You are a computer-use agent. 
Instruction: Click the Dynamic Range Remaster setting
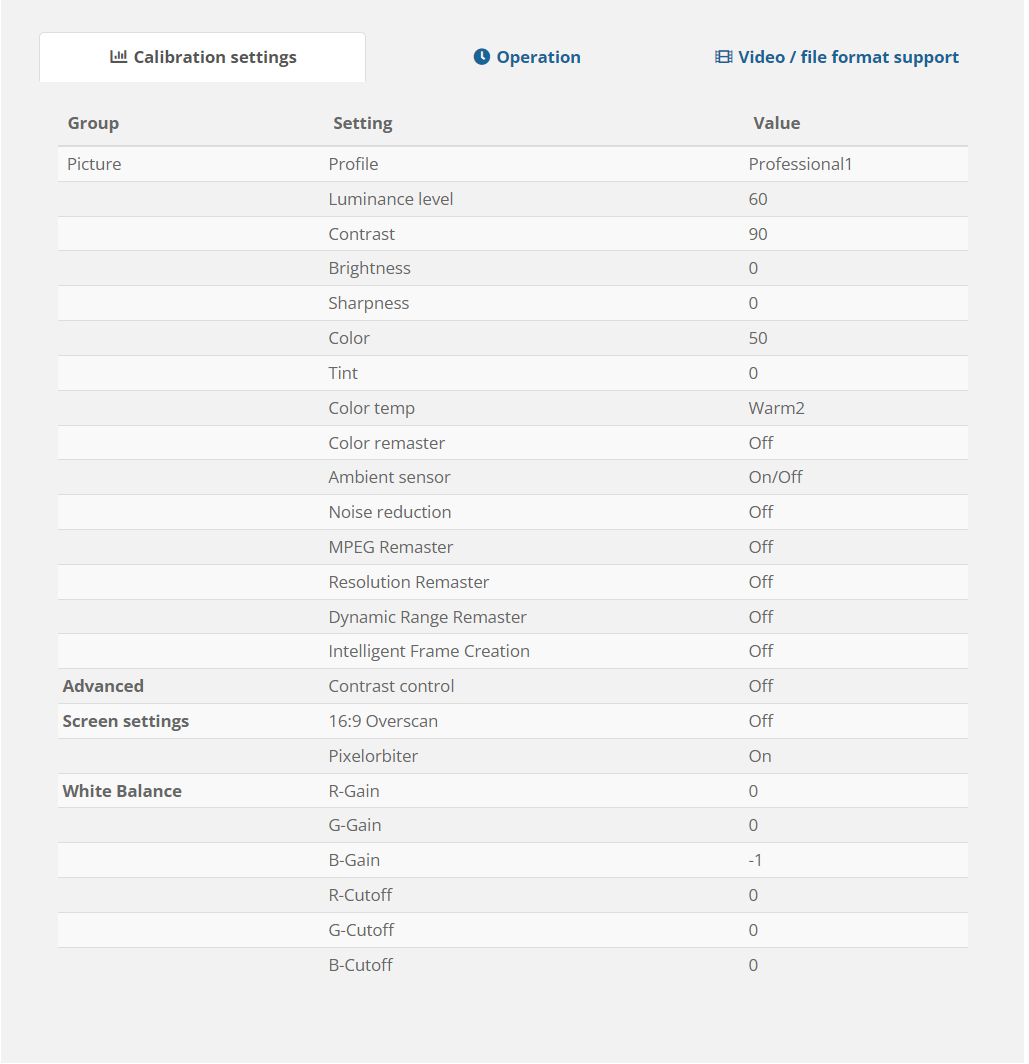[x=427, y=617]
